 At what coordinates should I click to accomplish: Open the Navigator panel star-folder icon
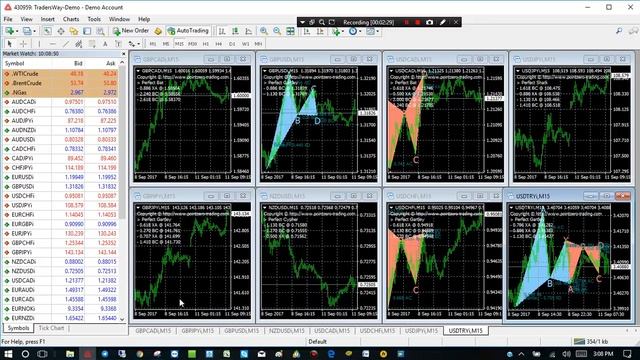click(x=74, y=31)
